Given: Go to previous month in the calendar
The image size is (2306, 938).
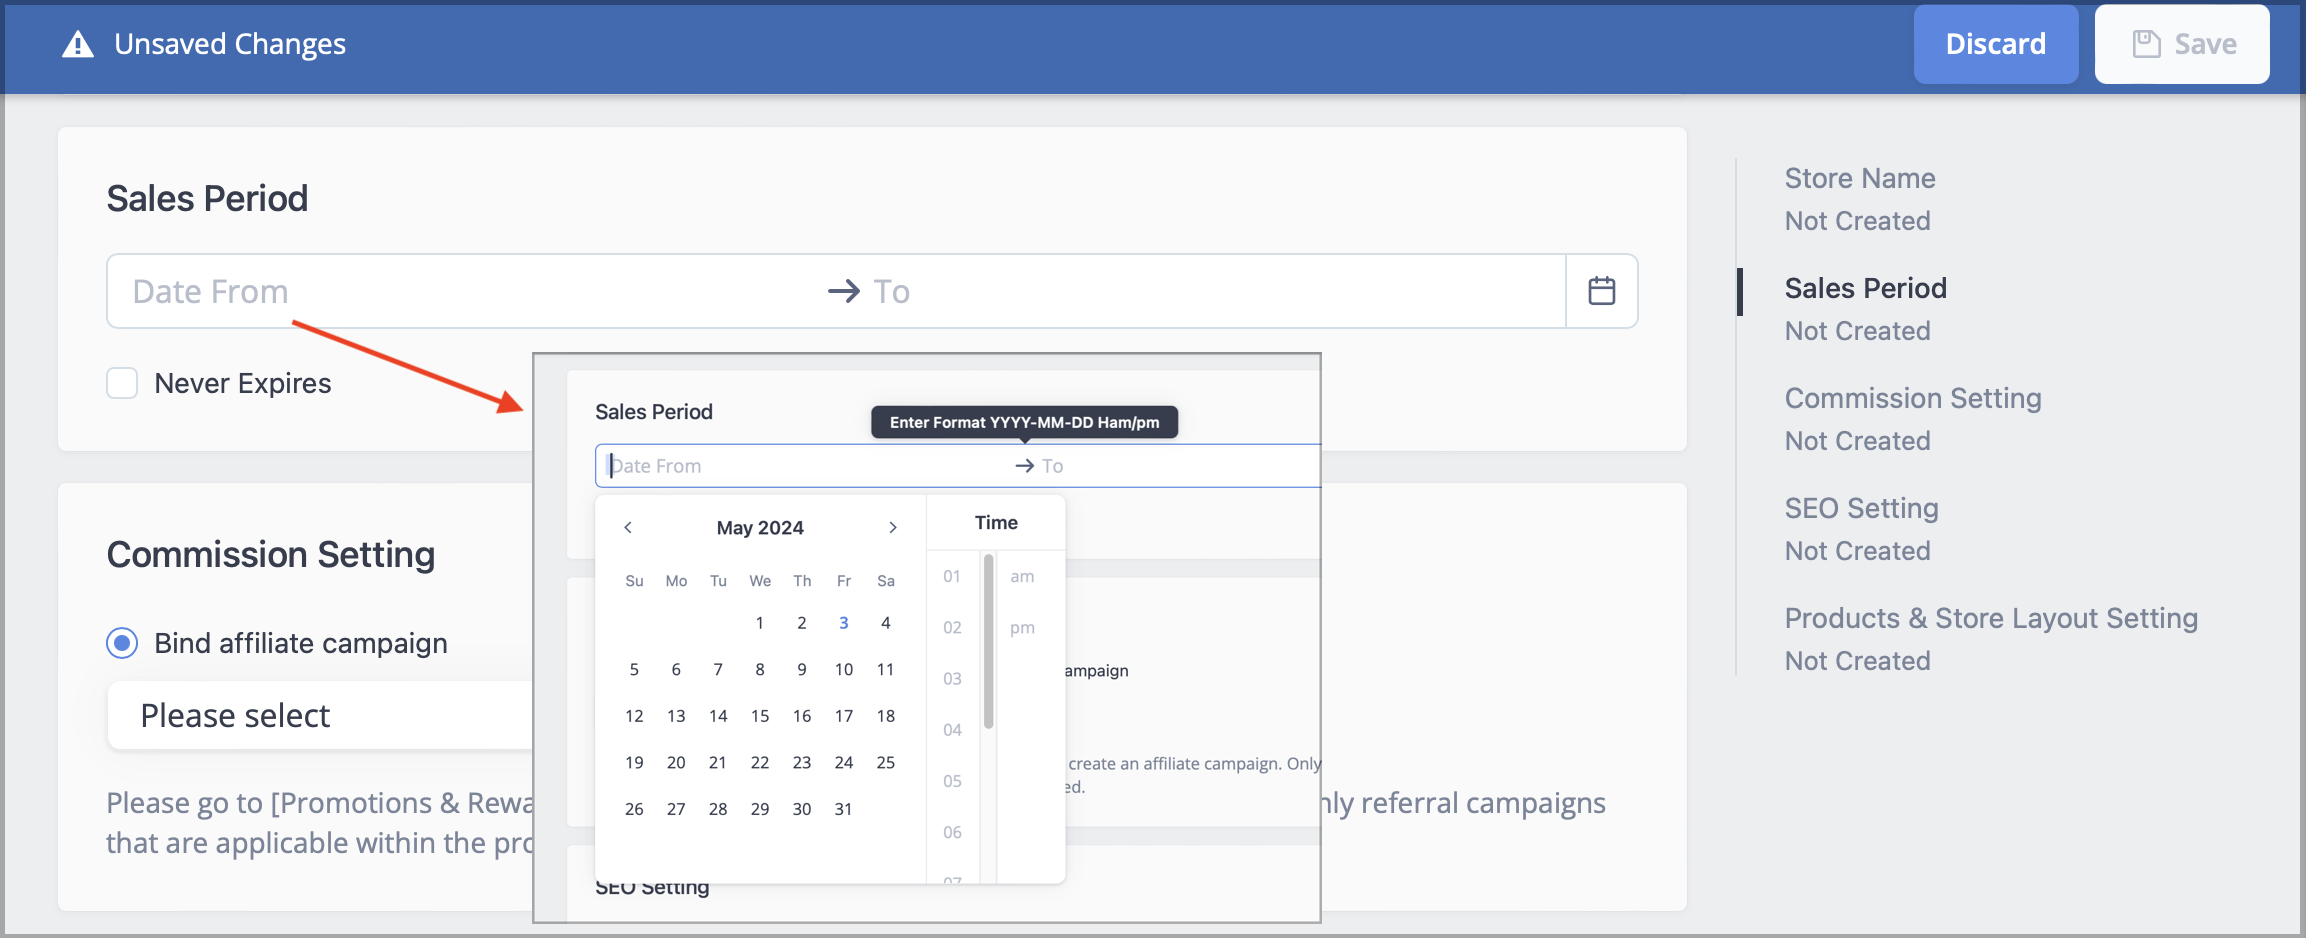Looking at the screenshot, I should click(x=628, y=527).
